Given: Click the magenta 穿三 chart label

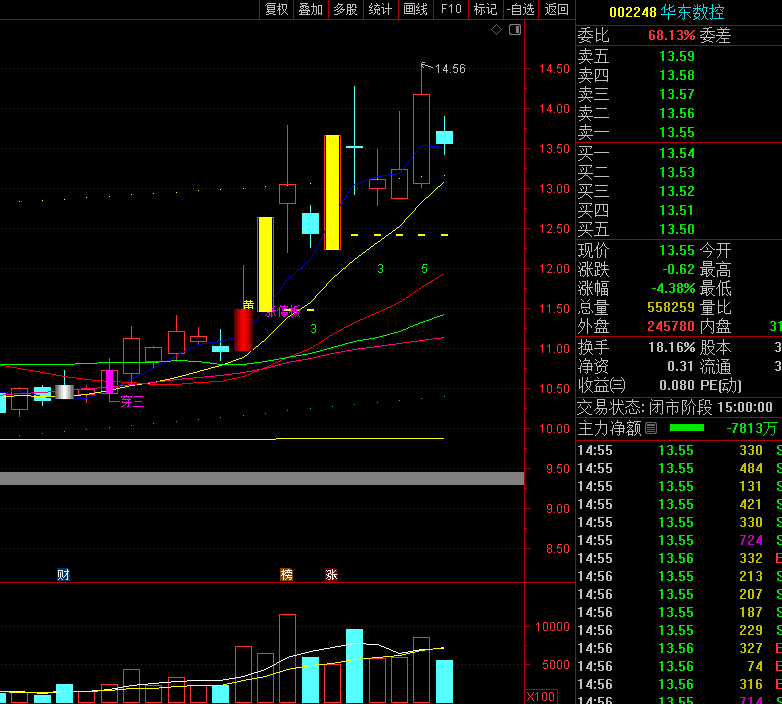Looking at the screenshot, I should [132, 401].
